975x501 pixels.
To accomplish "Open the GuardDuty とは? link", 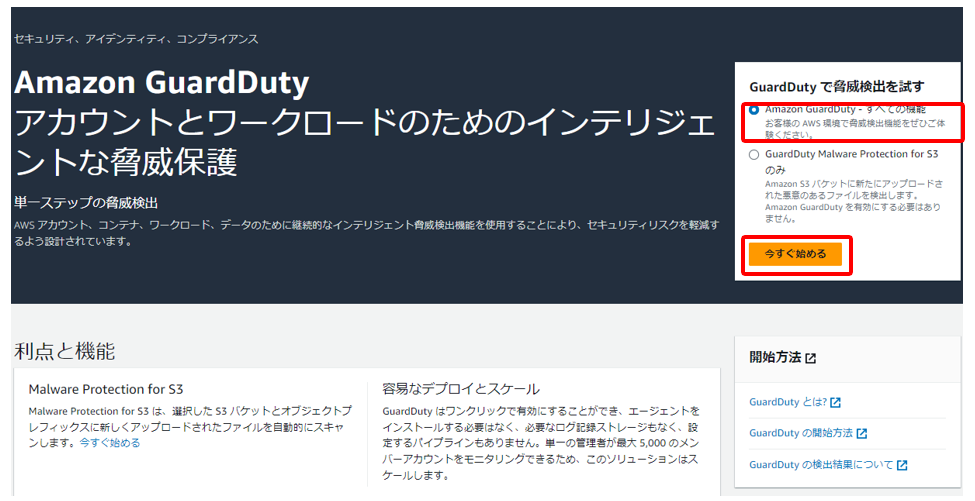I will (788, 402).
